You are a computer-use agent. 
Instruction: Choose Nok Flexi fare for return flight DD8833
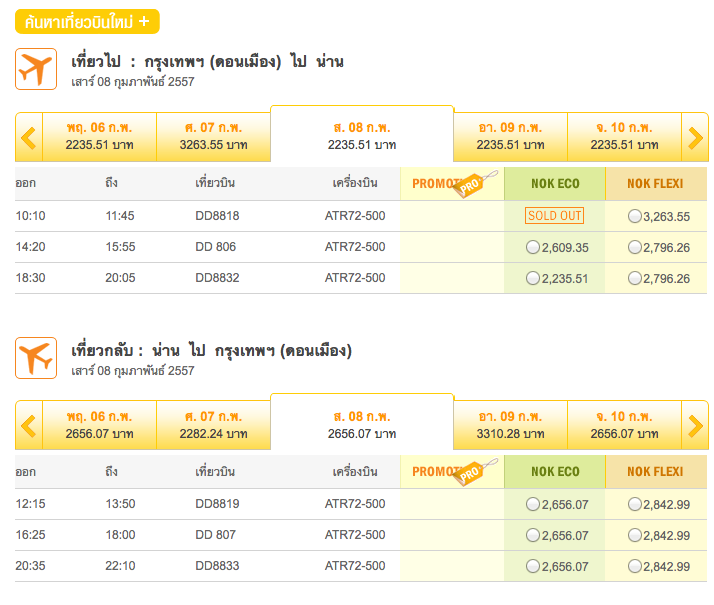click(635, 567)
